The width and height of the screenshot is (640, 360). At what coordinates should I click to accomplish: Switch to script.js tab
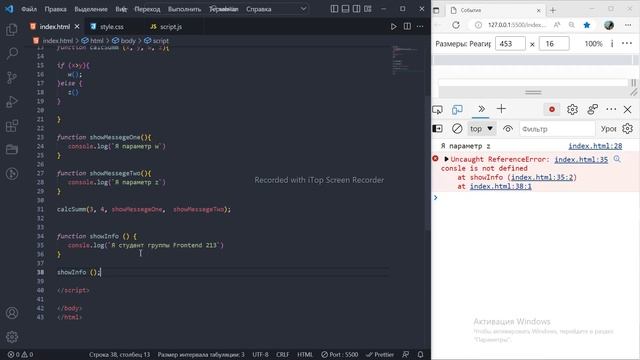tap(166, 27)
